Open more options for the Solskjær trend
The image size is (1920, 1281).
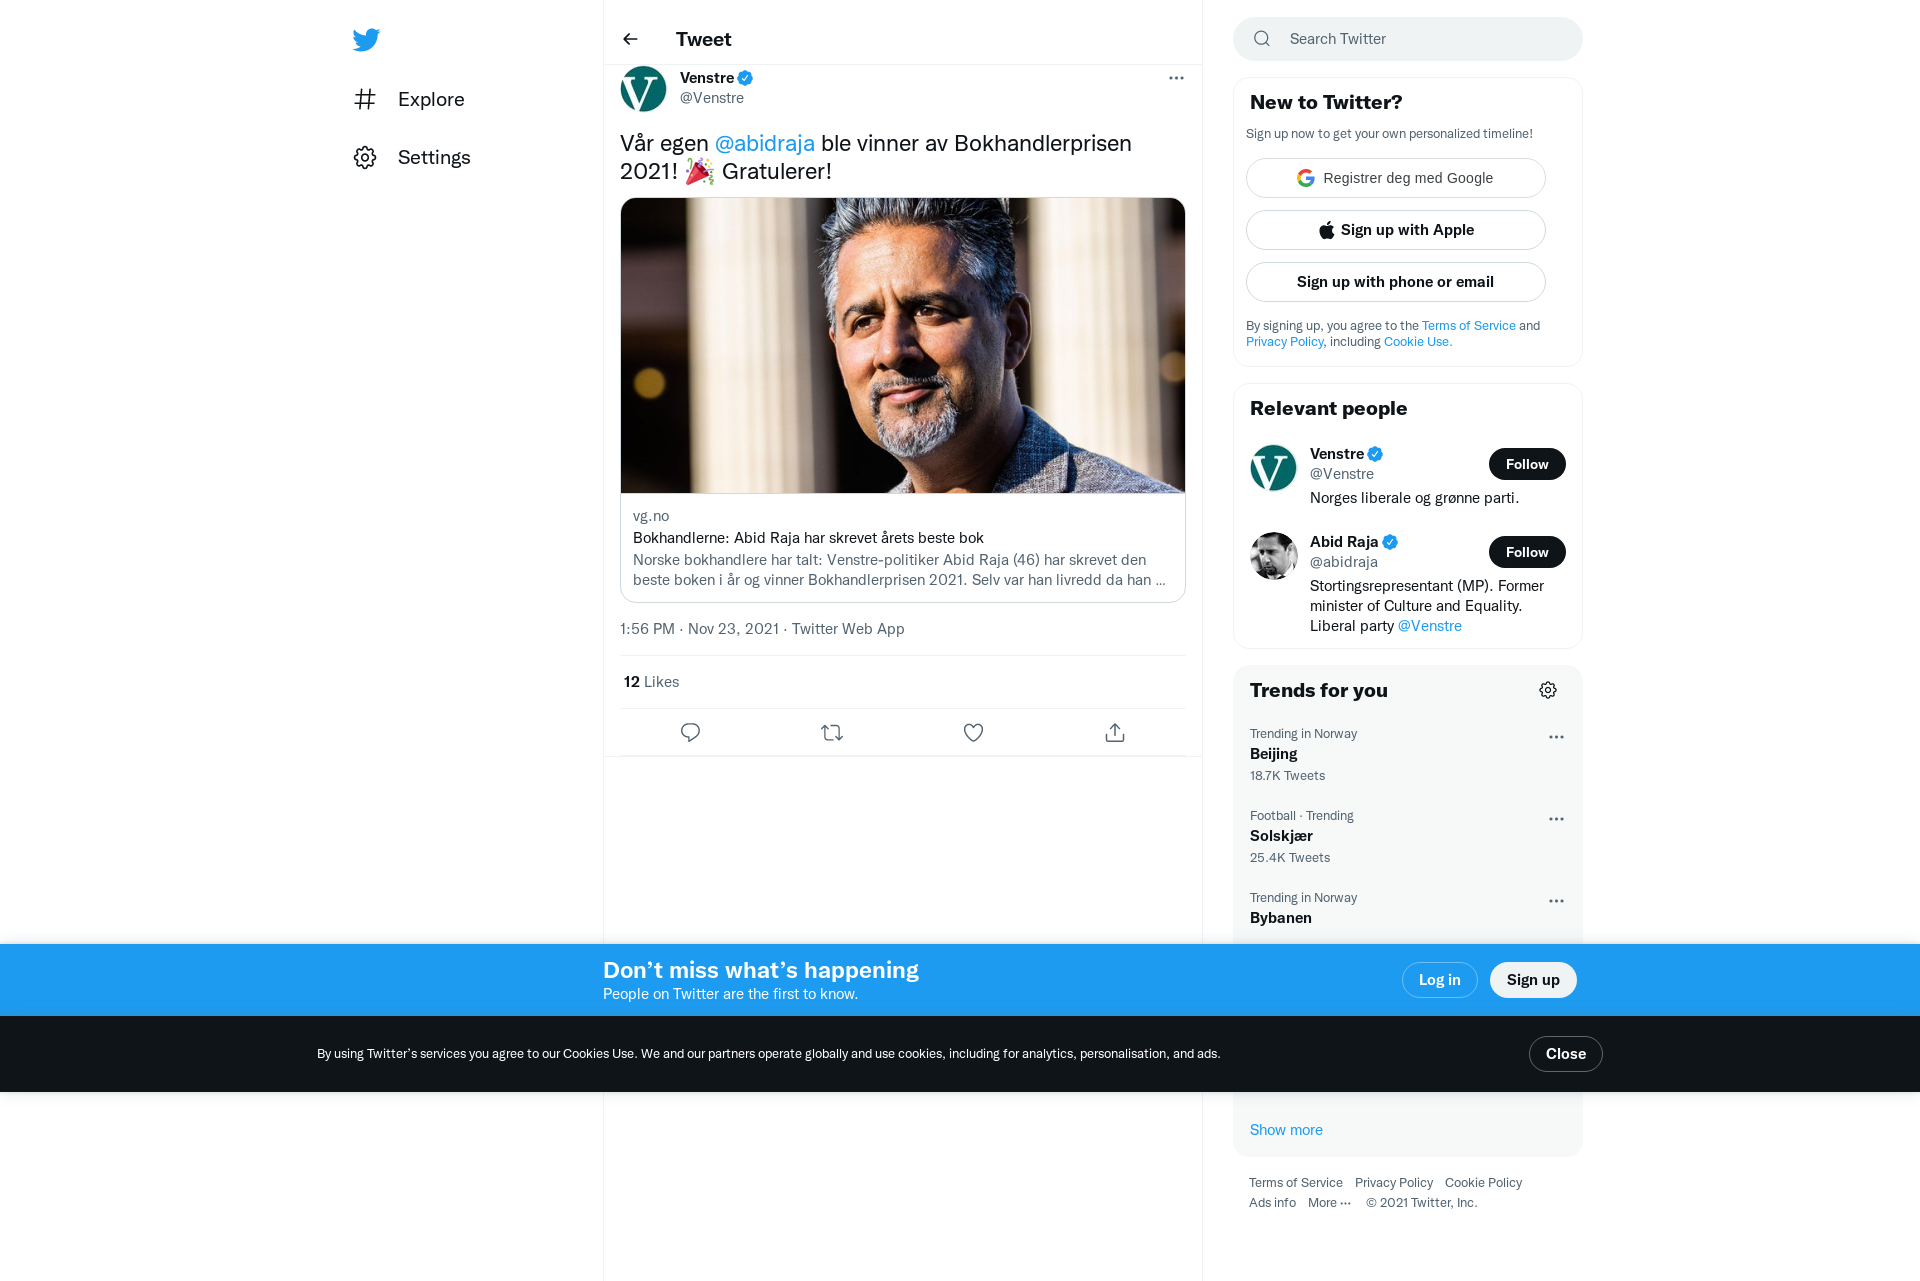[x=1556, y=819]
